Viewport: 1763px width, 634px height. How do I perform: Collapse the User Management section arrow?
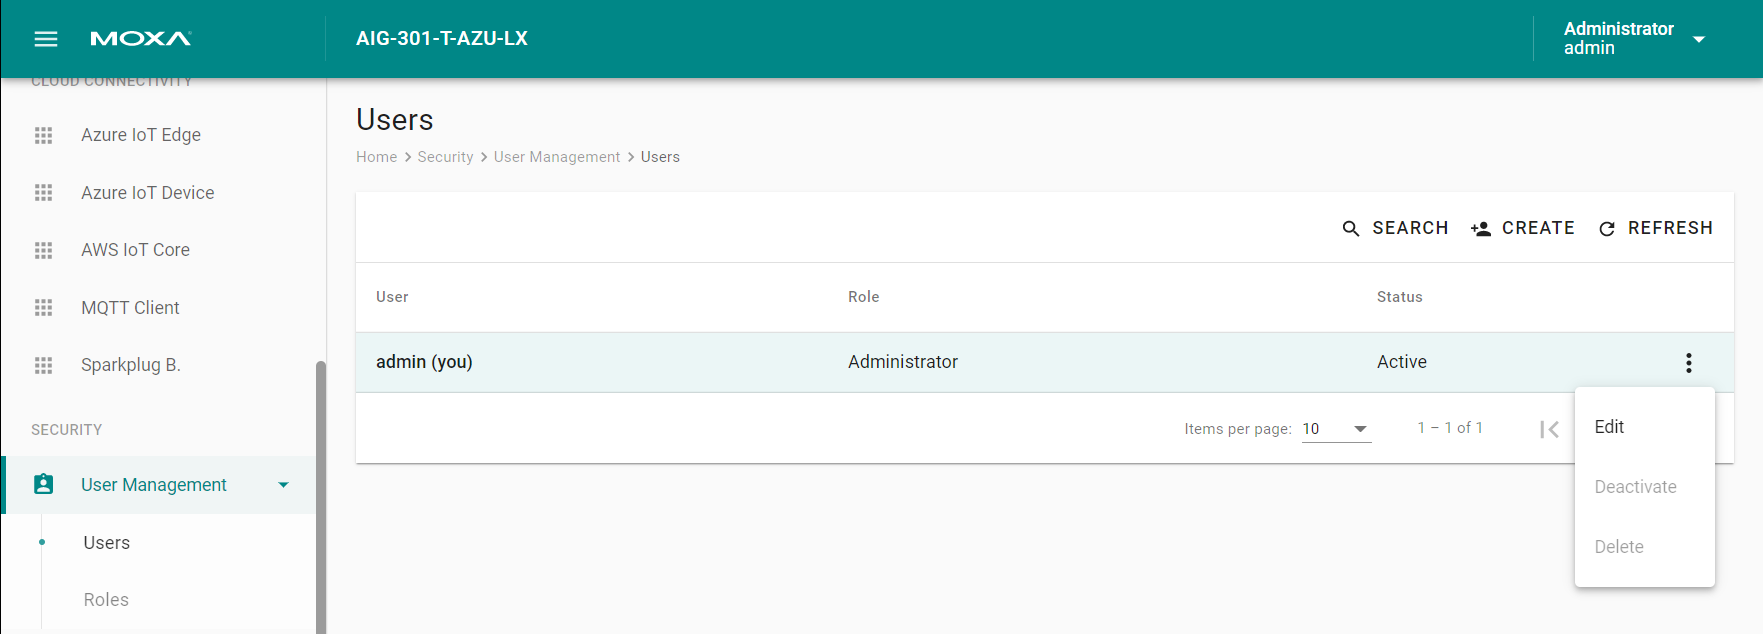click(x=283, y=485)
